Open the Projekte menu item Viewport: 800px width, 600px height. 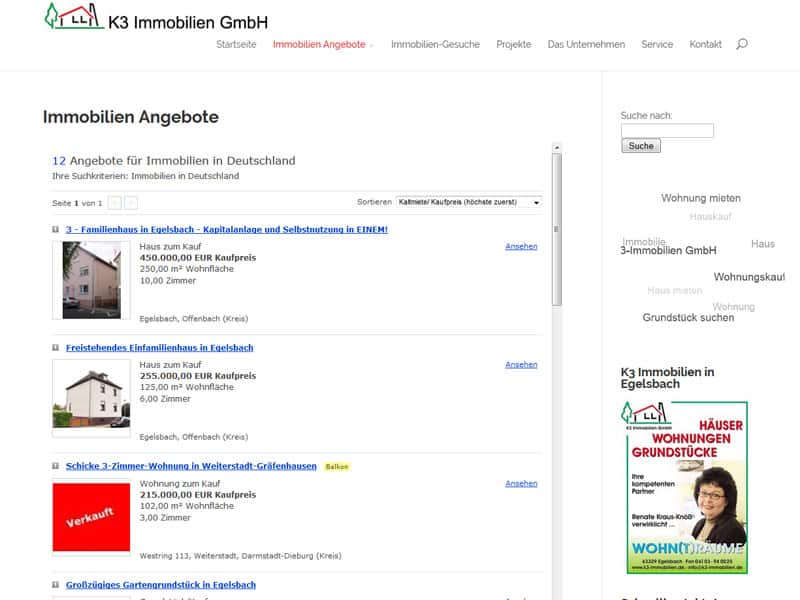pyautogui.click(x=514, y=44)
